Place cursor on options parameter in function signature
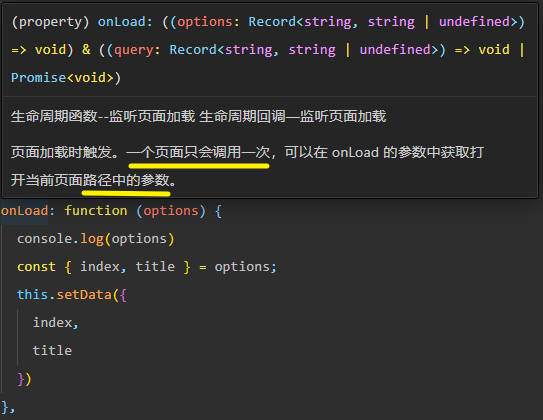The image size is (543, 420). 171,211
